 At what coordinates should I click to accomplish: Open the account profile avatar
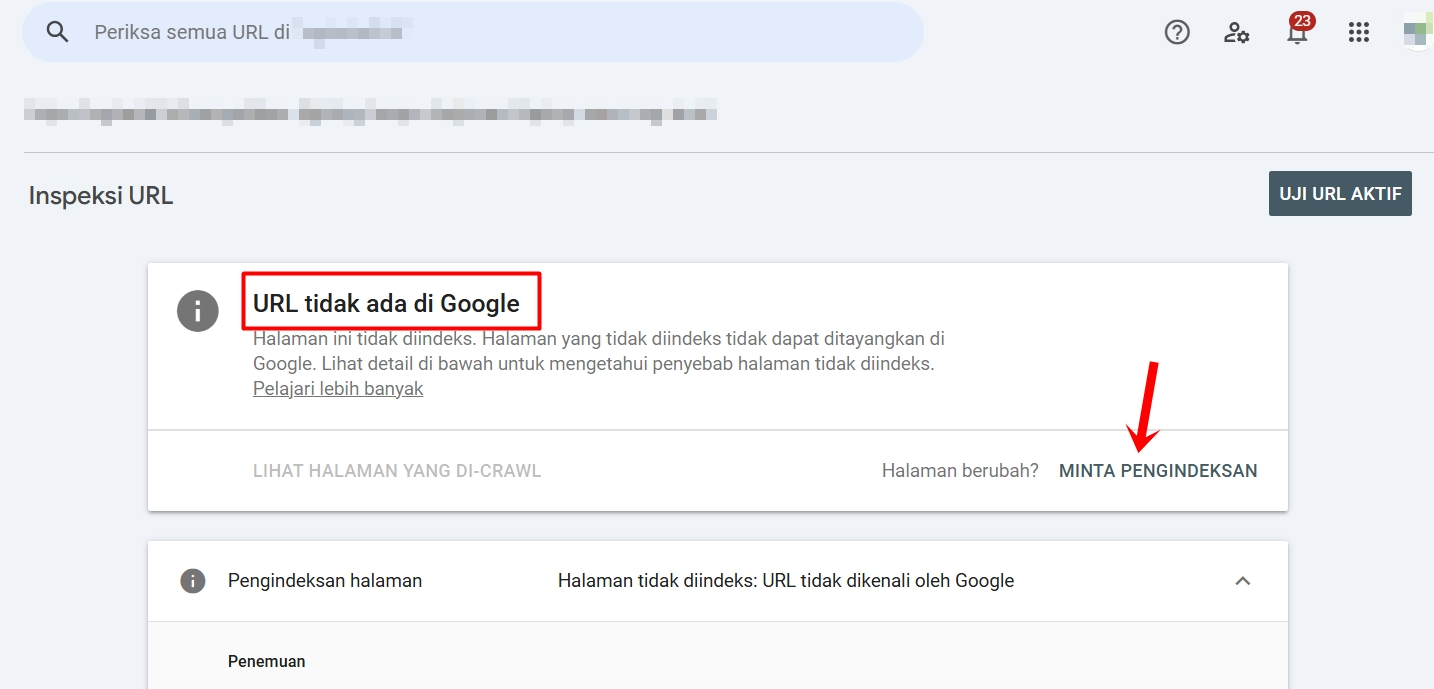1416,32
